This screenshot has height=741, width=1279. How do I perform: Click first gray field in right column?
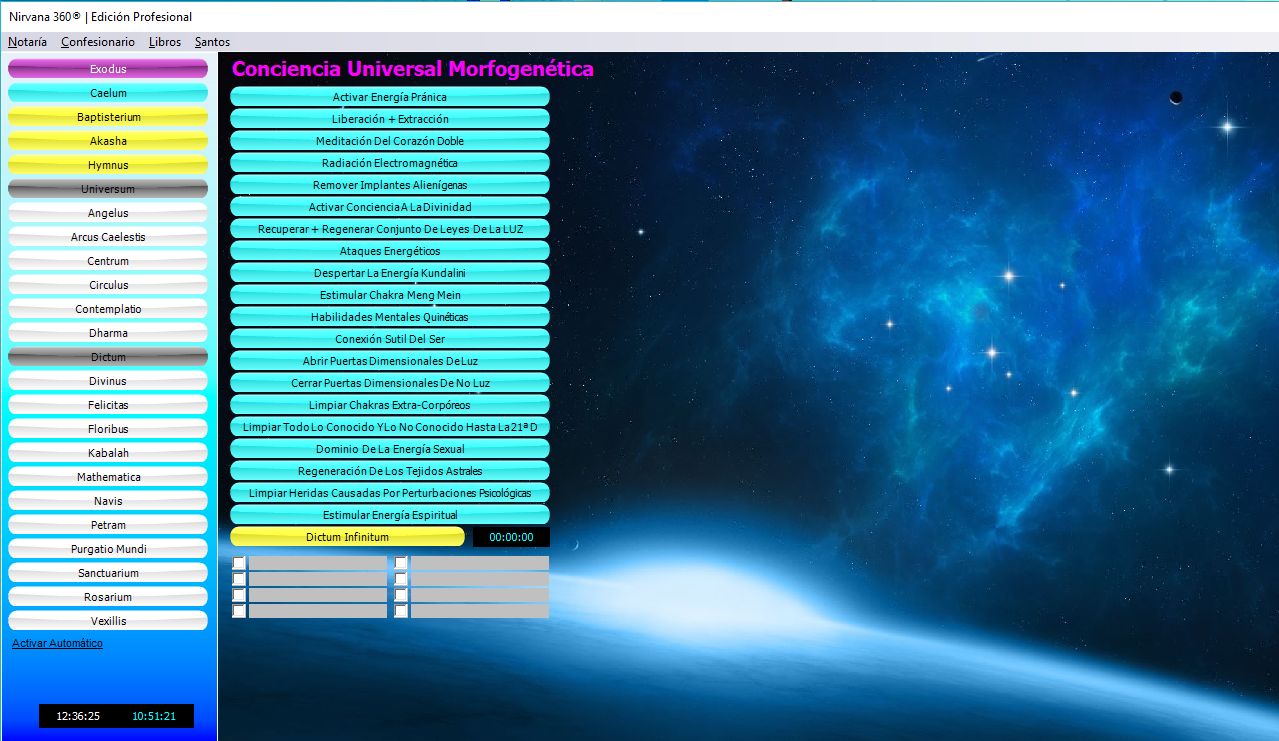(x=480, y=563)
